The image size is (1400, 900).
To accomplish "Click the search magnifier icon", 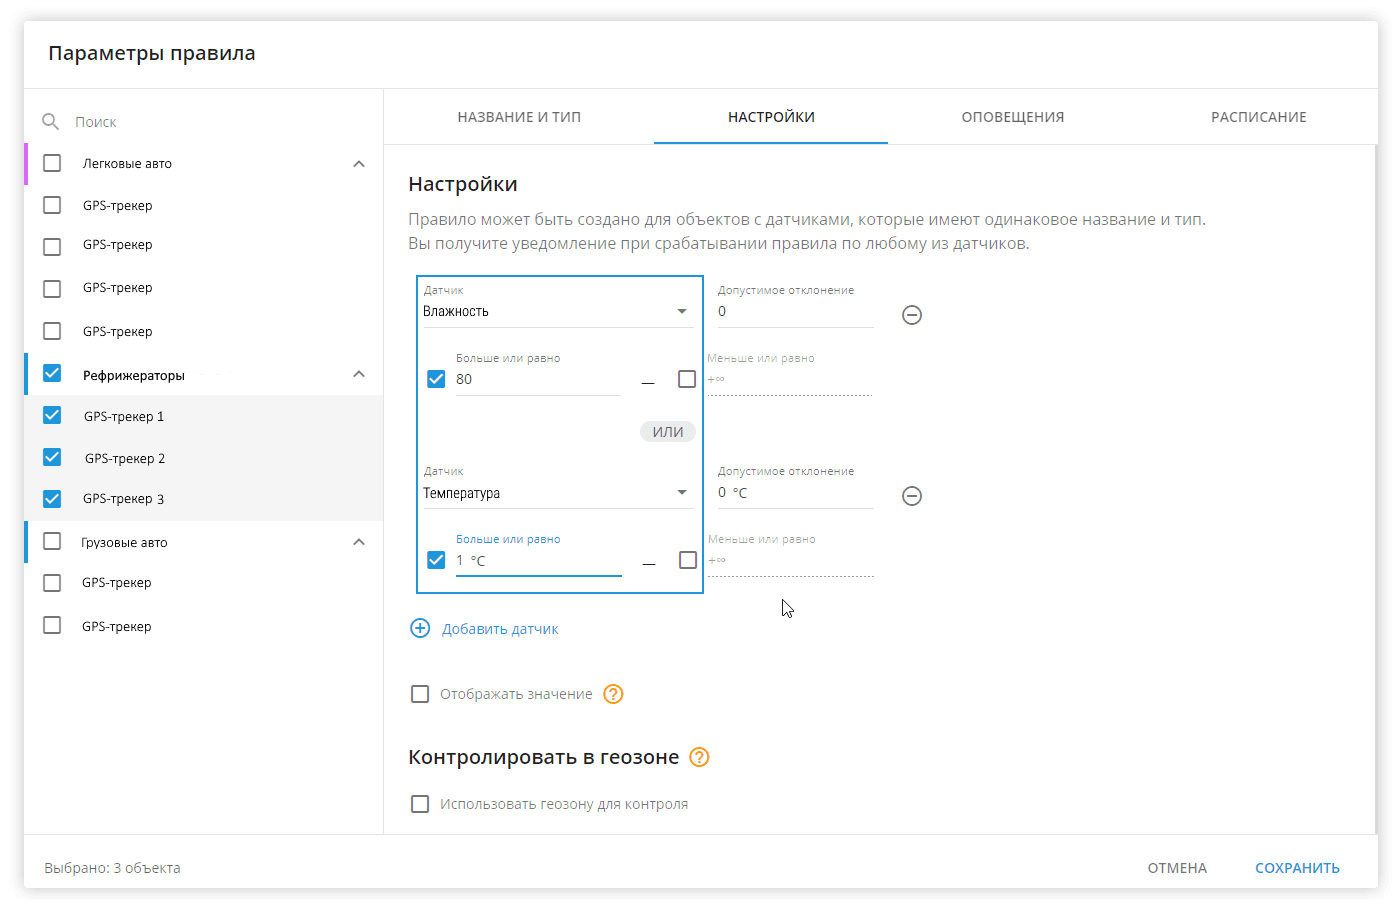I will point(50,121).
